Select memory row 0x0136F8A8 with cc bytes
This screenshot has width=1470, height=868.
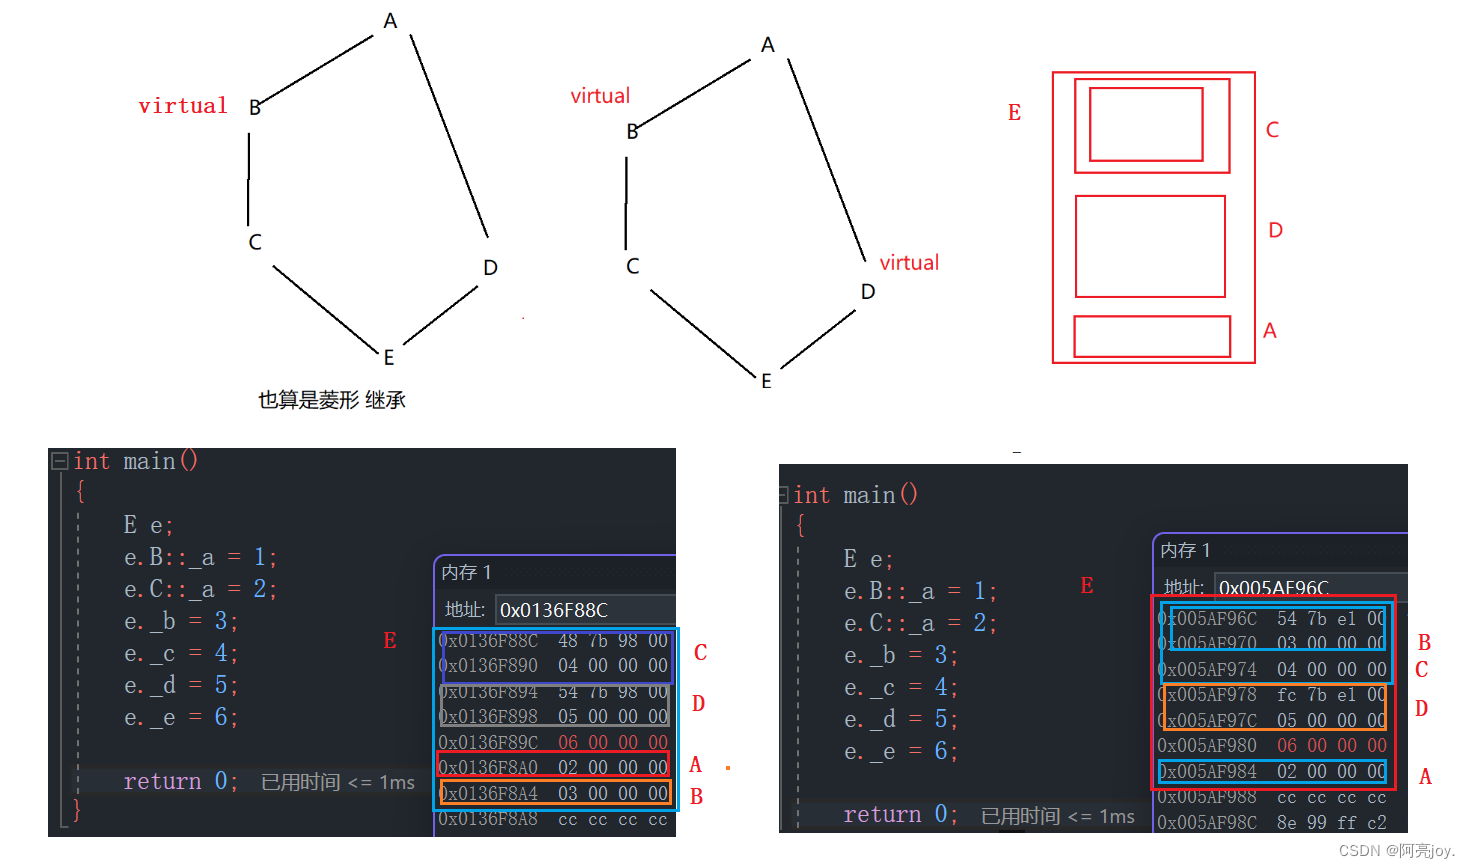(x=554, y=819)
